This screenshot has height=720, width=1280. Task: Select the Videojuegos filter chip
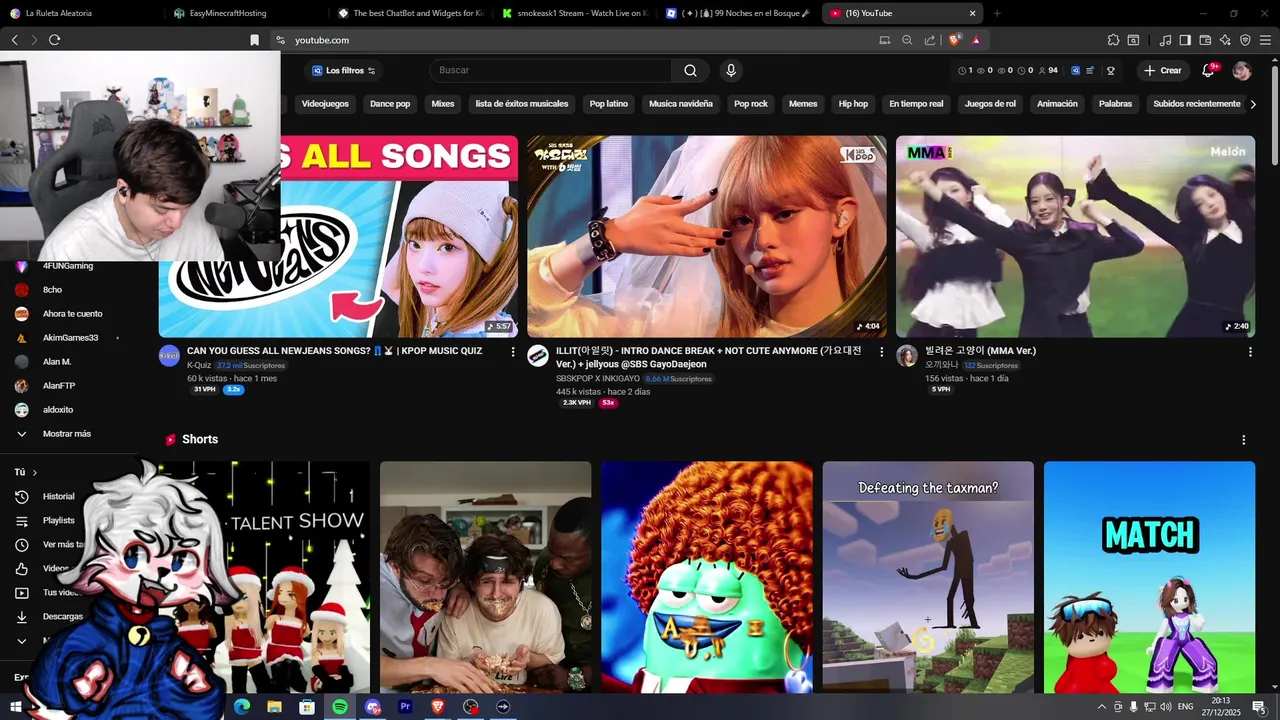(325, 104)
